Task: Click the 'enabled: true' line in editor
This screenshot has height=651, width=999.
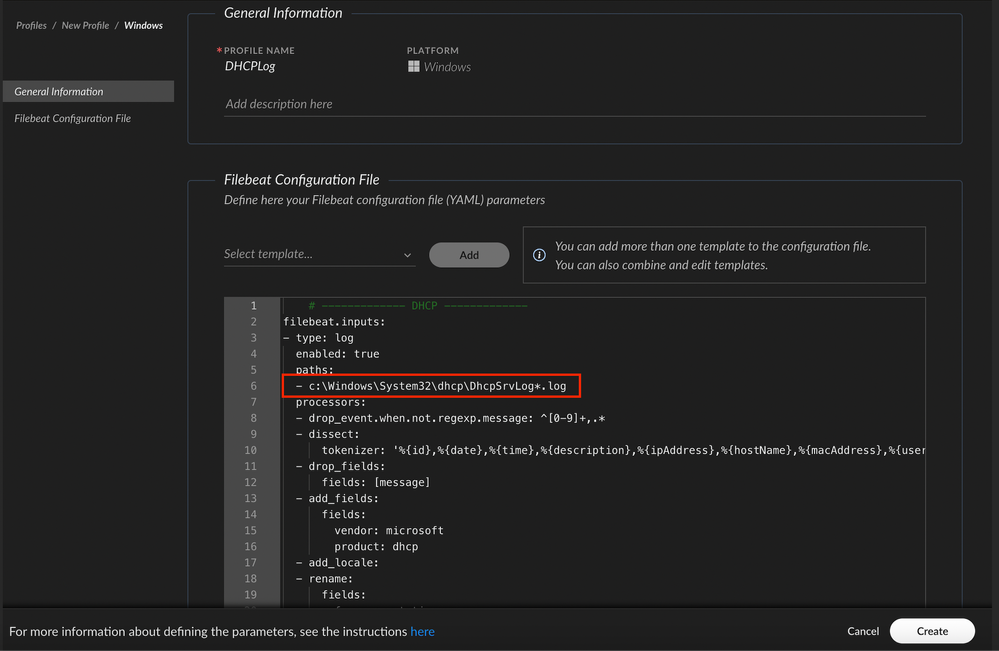Action: coord(337,354)
